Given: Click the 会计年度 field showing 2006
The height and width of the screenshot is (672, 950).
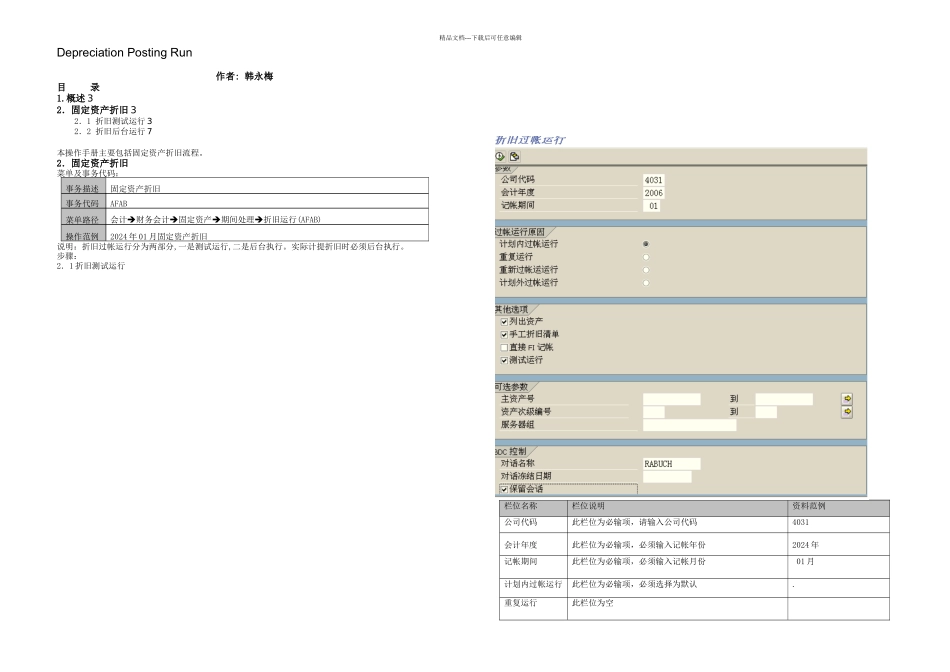Looking at the screenshot, I should point(654,193).
